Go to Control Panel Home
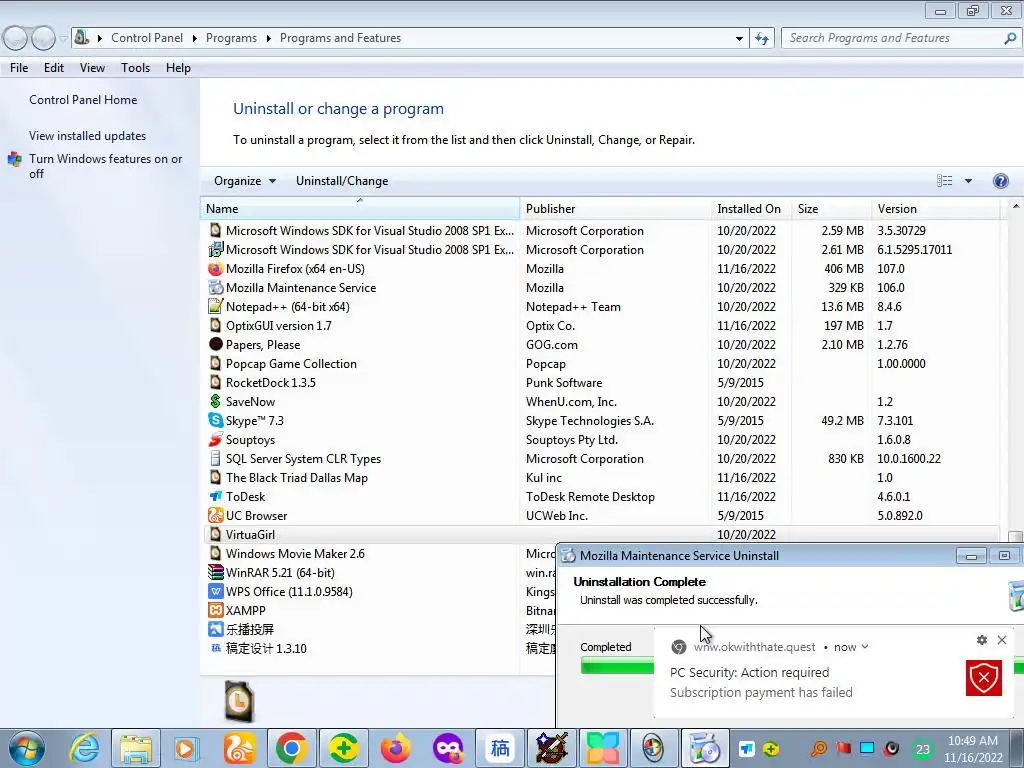 tap(83, 100)
